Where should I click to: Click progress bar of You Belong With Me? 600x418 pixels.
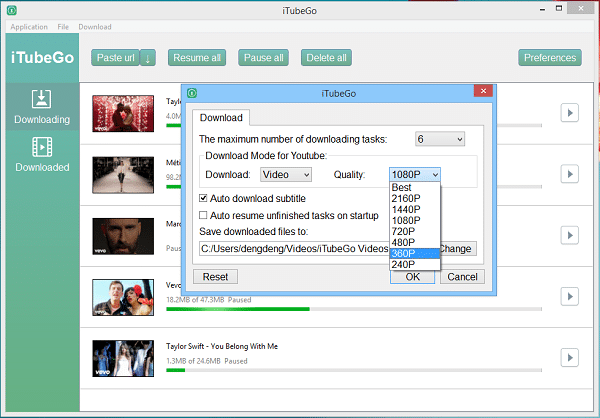pos(354,370)
